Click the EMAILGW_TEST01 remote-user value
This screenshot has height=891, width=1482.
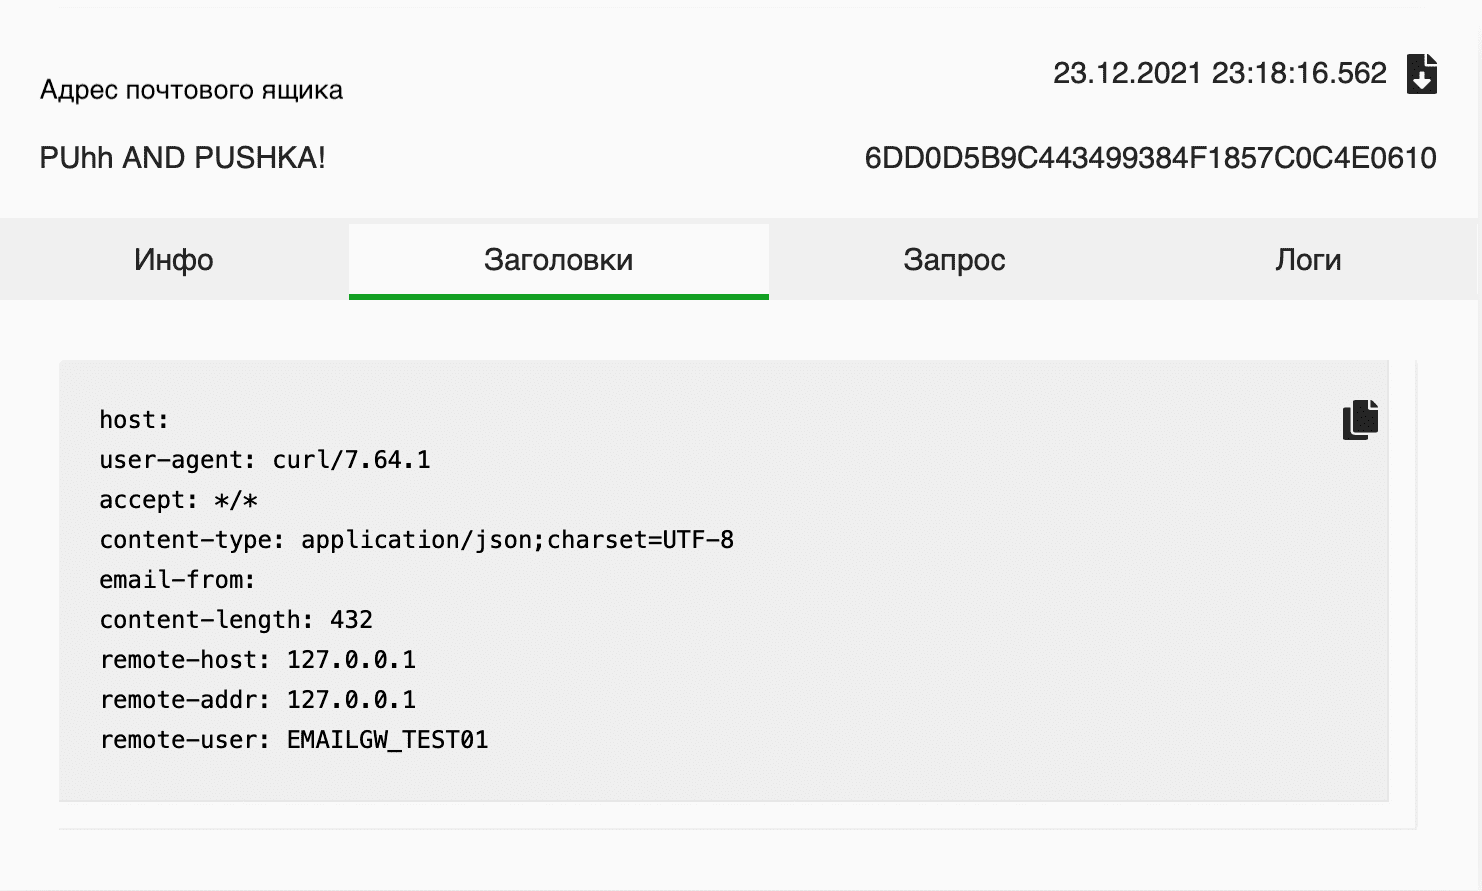(387, 740)
